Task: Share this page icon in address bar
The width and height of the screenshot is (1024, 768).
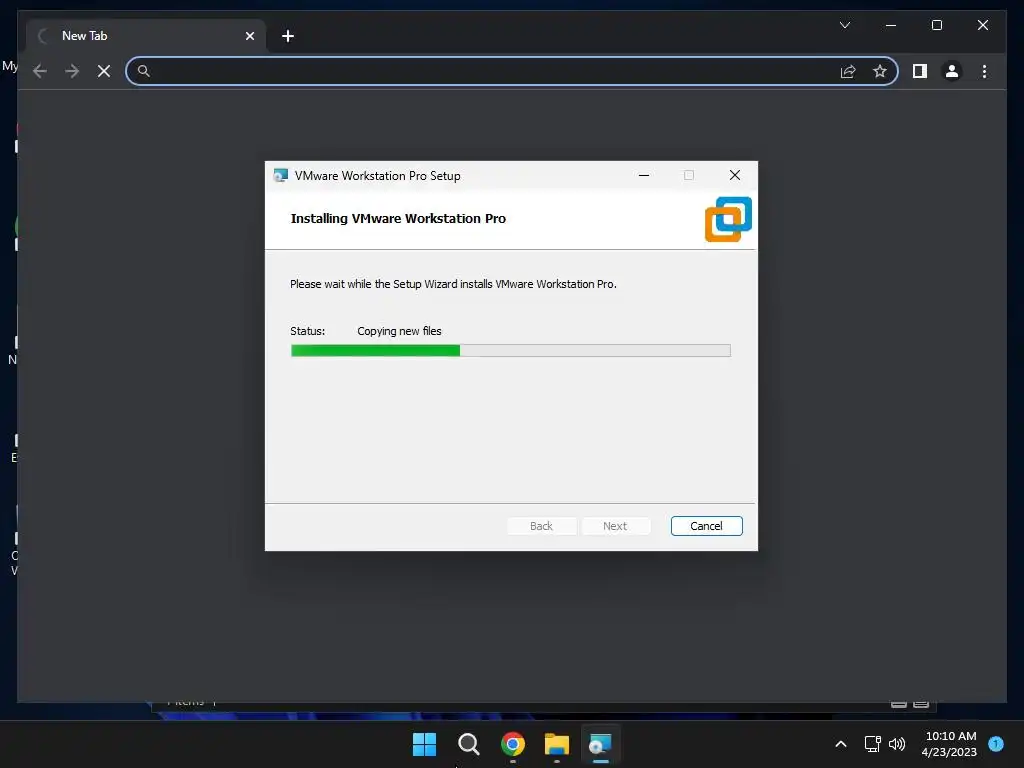Action: click(x=848, y=71)
